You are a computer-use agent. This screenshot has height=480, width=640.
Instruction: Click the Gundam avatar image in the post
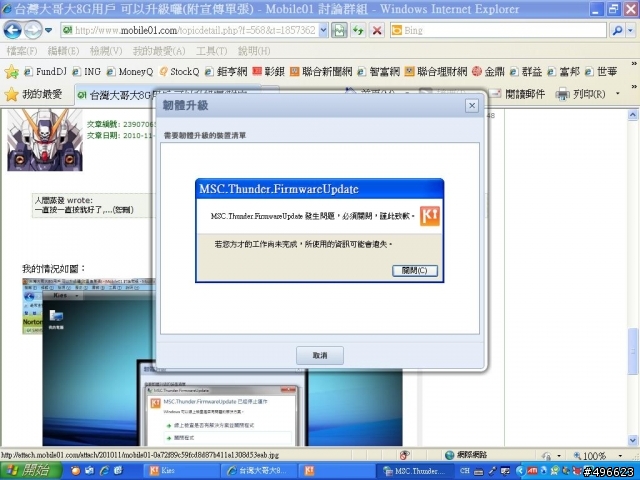(x=45, y=140)
